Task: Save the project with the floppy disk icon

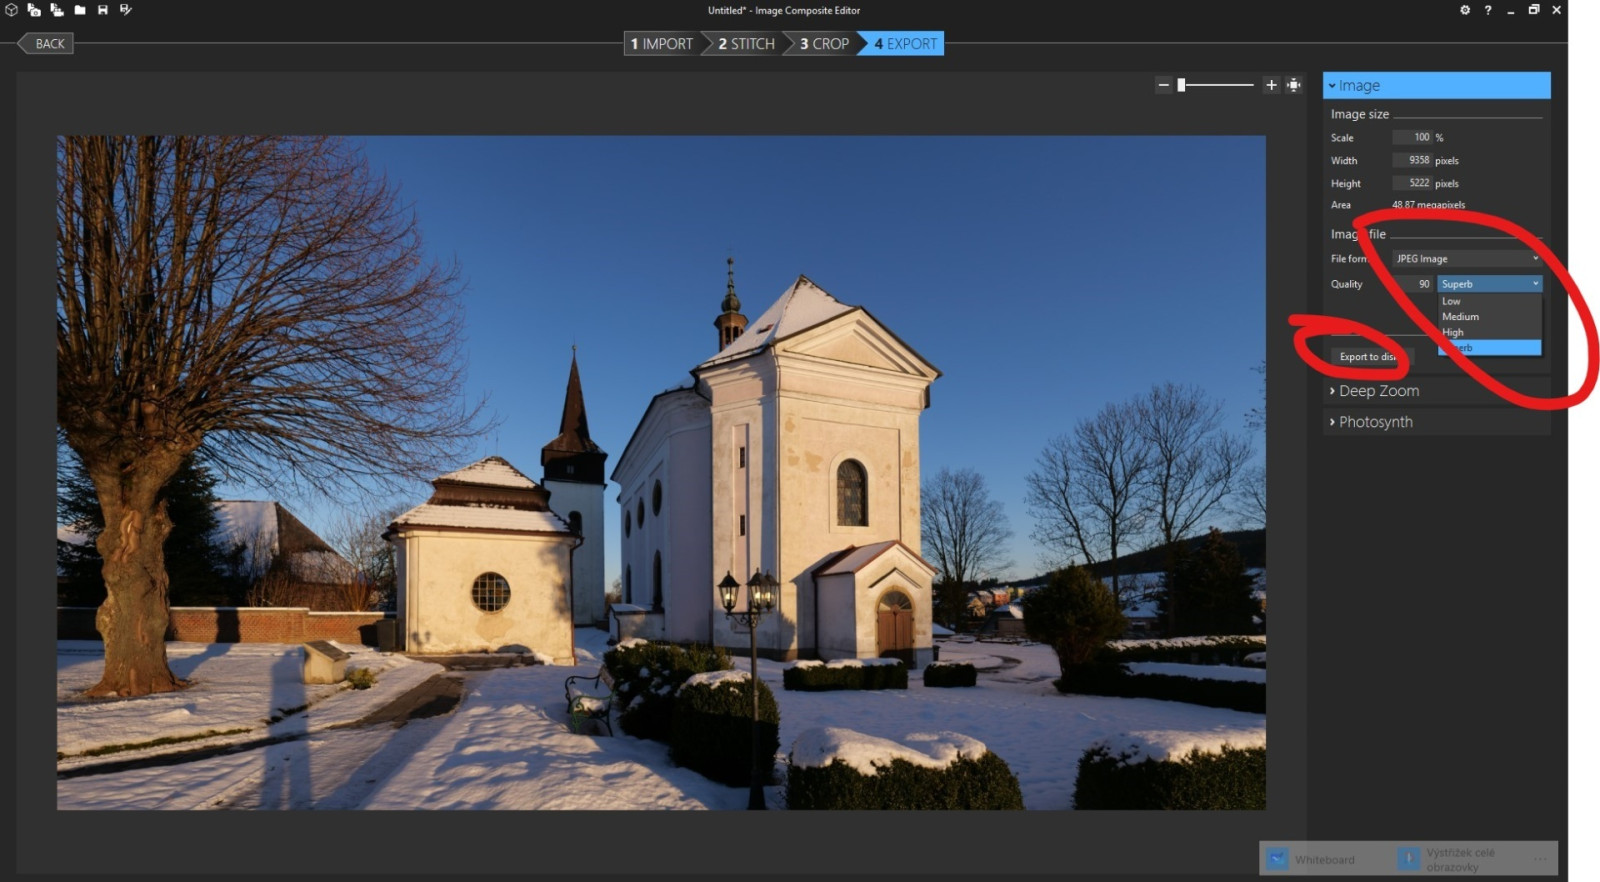Action: pos(103,10)
